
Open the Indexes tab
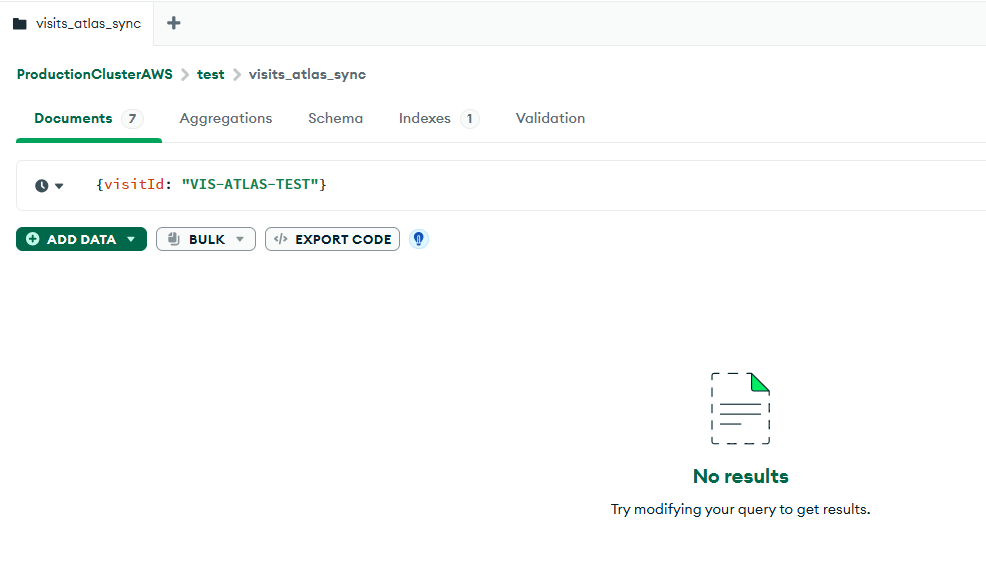pyautogui.click(x=438, y=118)
